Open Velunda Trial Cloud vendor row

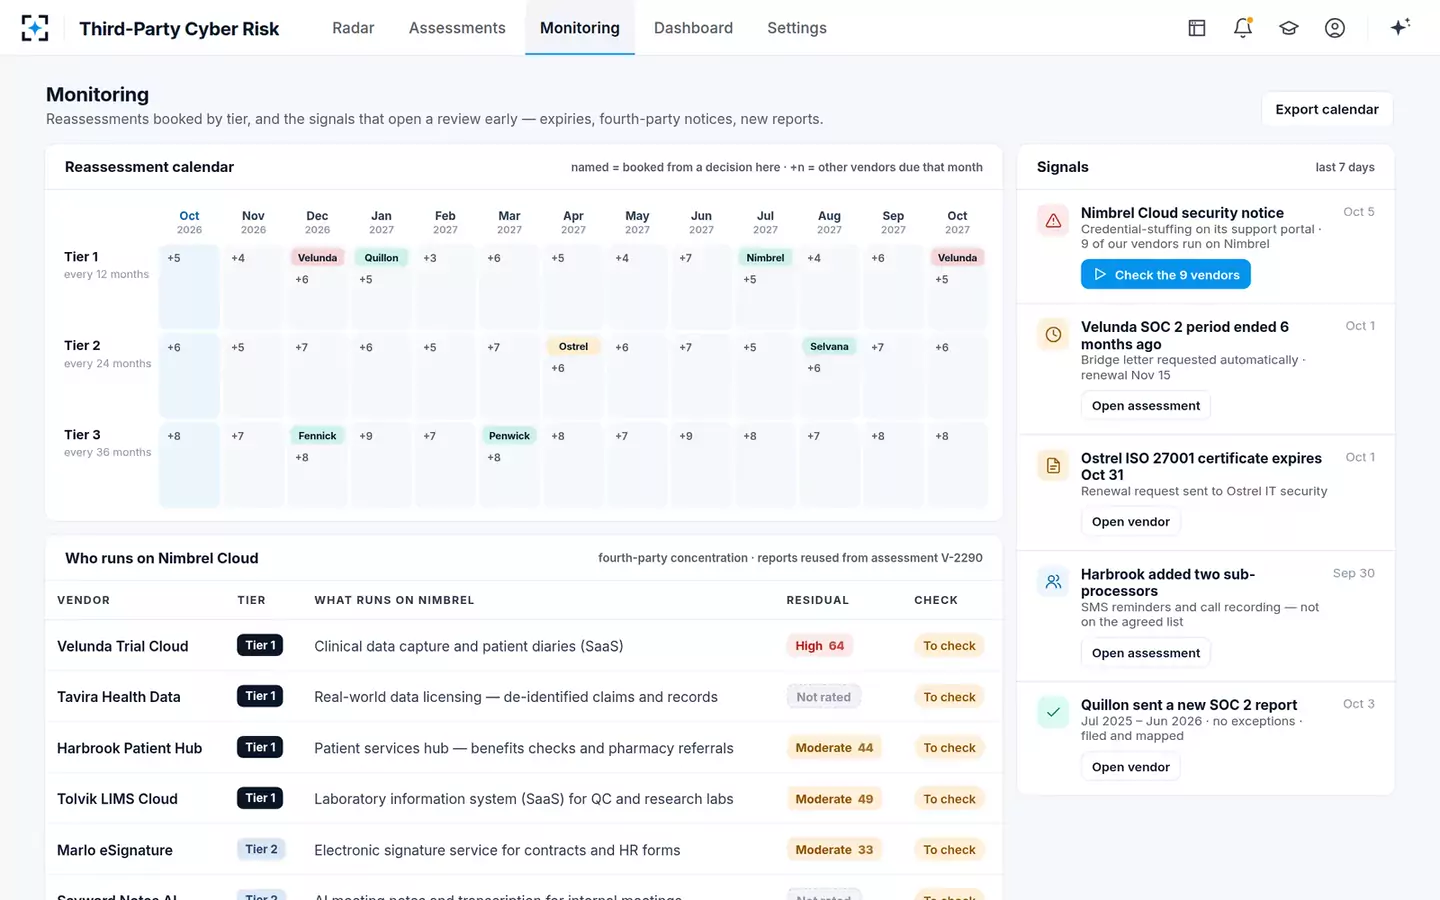pyautogui.click(x=524, y=646)
